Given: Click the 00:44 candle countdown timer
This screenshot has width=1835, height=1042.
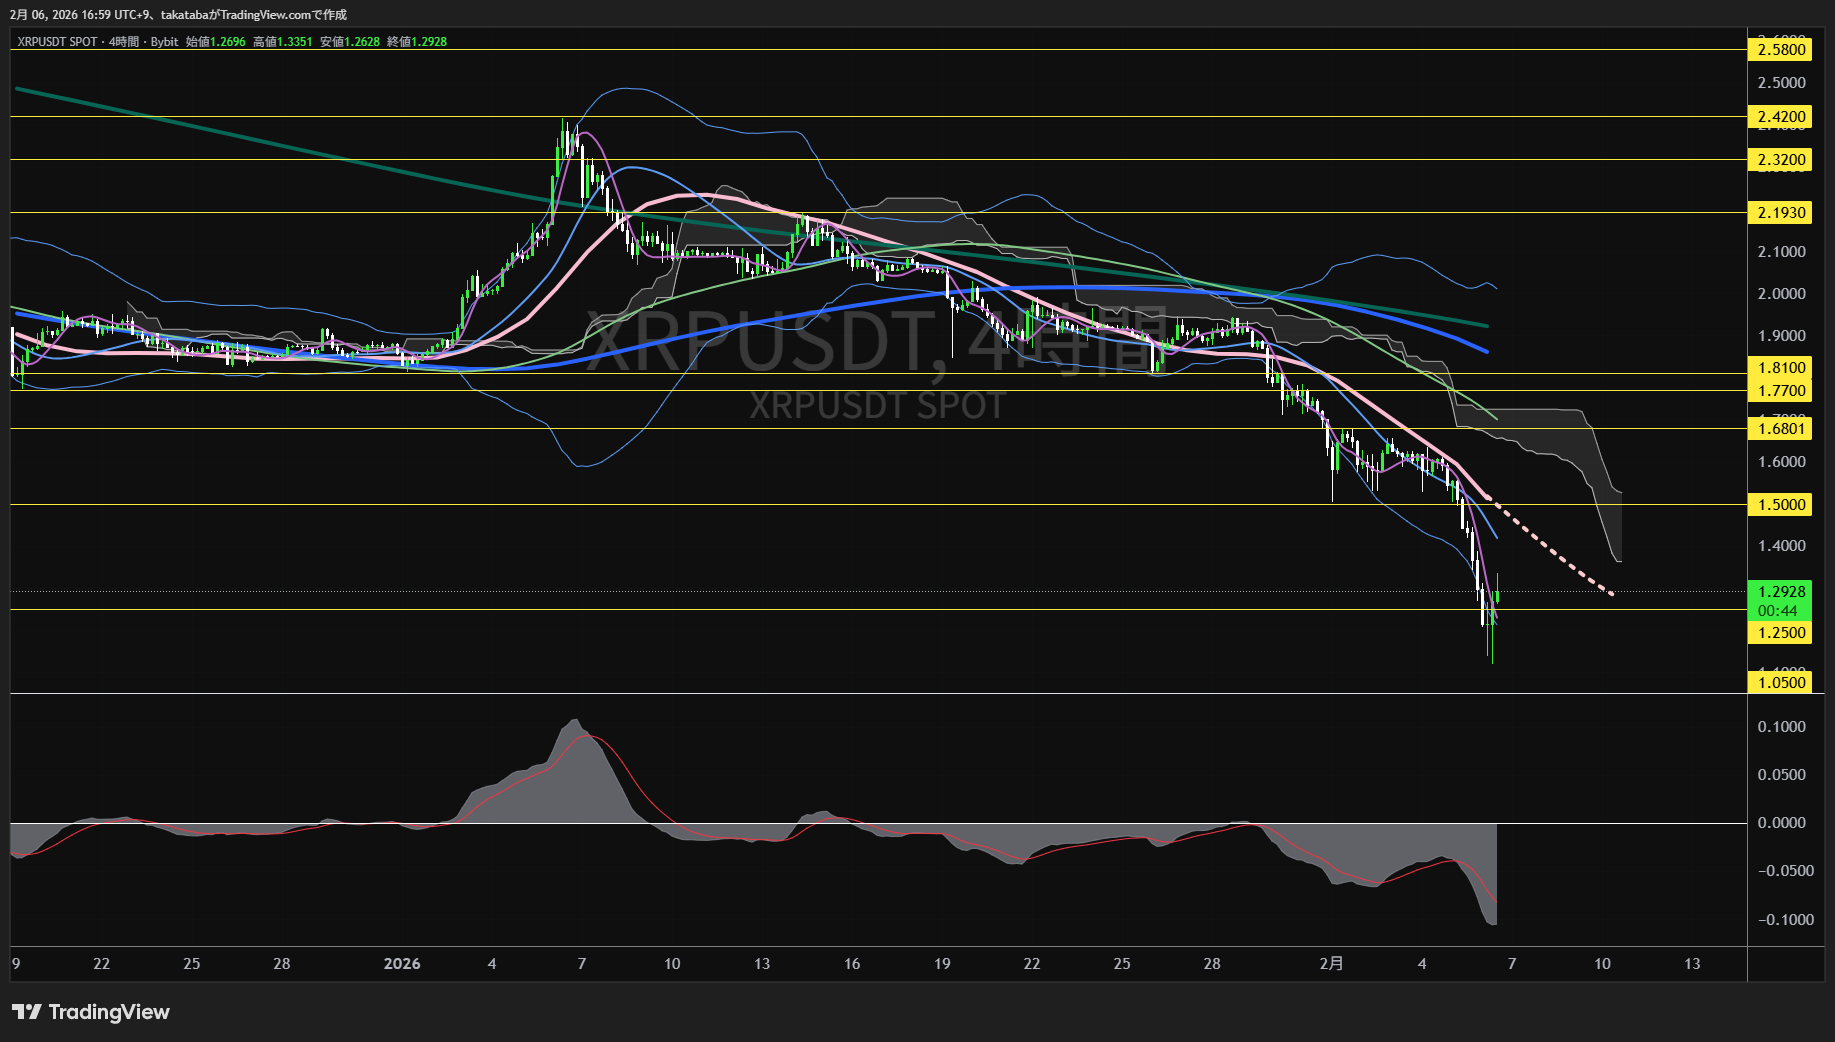Looking at the screenshot, I should click(x=1777, y=611).
